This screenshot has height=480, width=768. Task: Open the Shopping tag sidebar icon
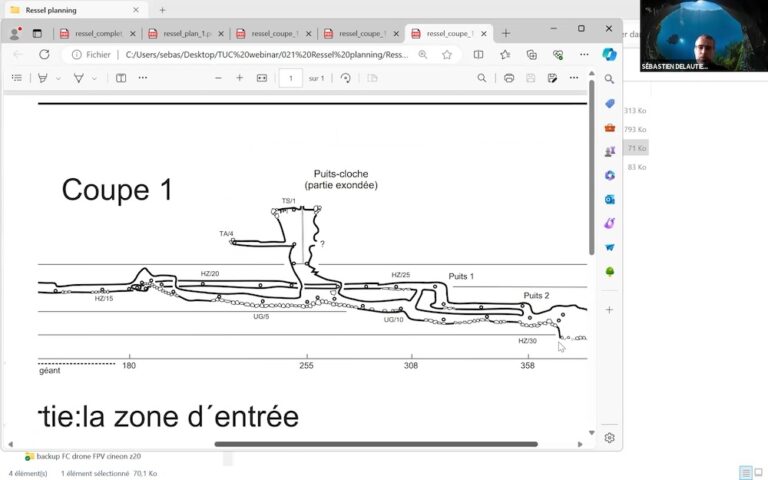point(609,103)
